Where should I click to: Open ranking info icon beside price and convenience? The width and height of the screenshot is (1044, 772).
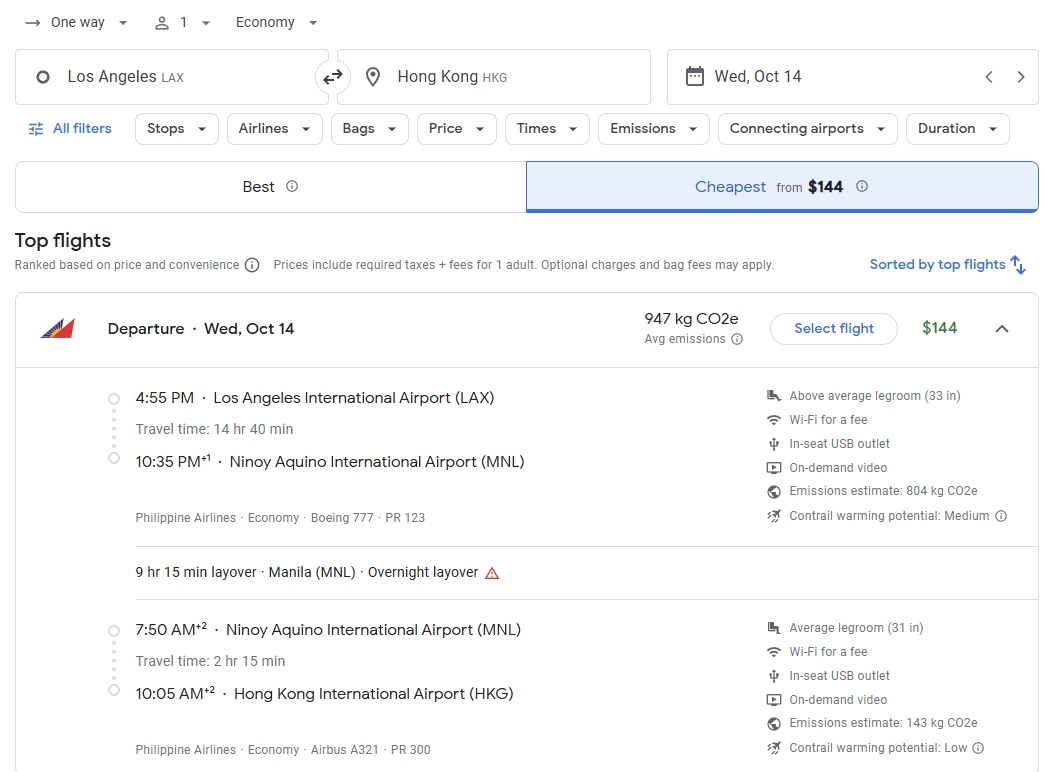252,265
